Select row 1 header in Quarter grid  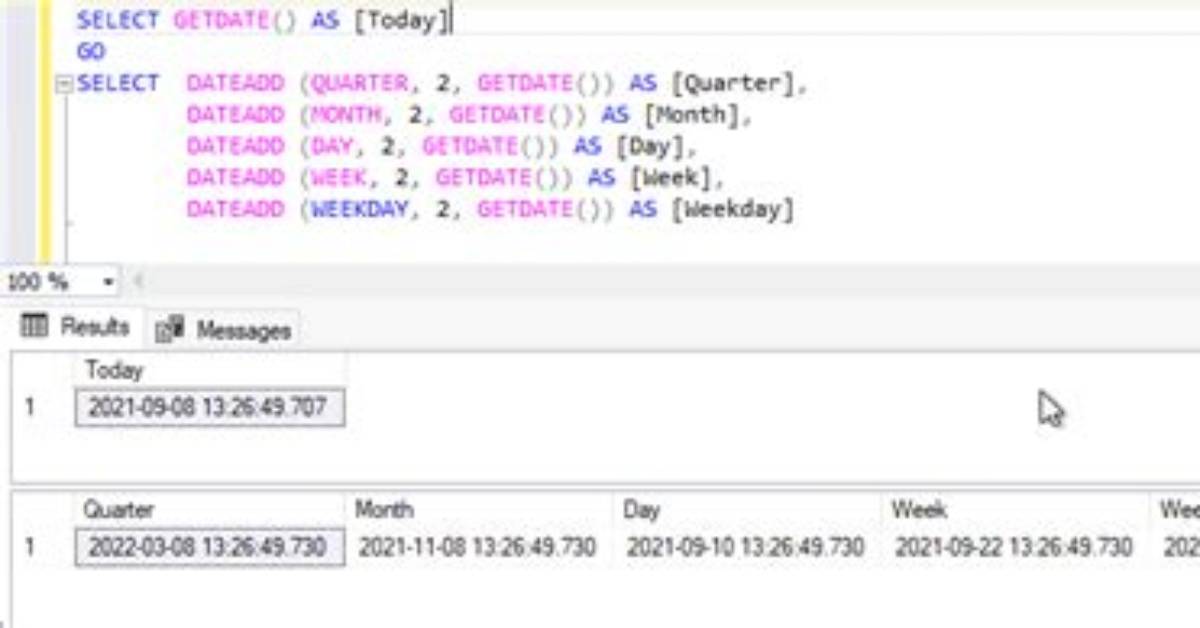(42, 547)
